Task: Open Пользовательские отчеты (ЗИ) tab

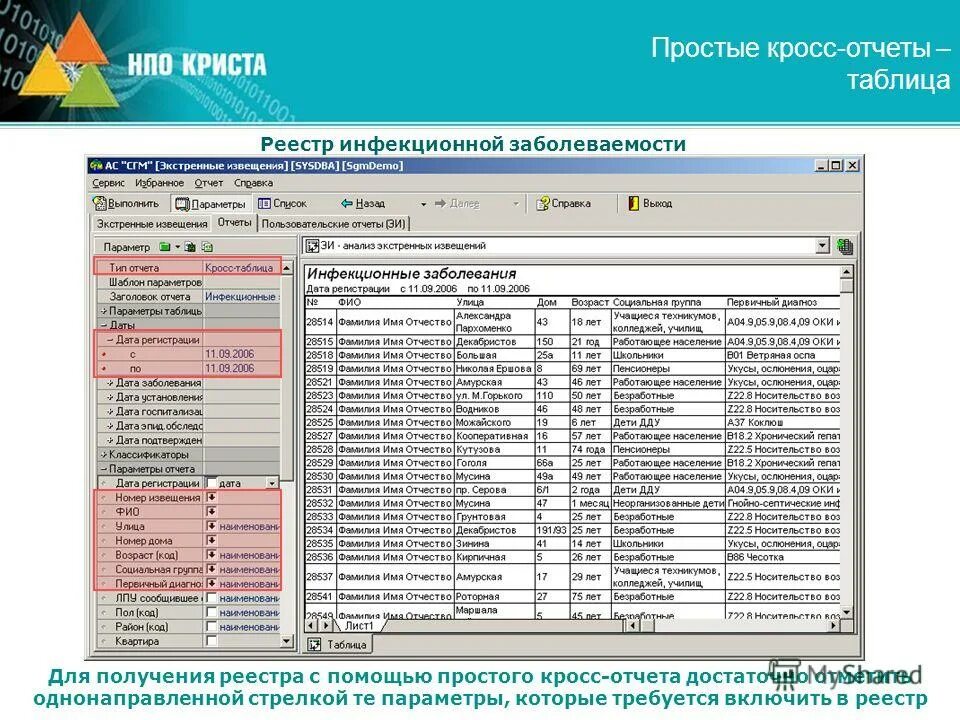Action: [x=333, y=224]
